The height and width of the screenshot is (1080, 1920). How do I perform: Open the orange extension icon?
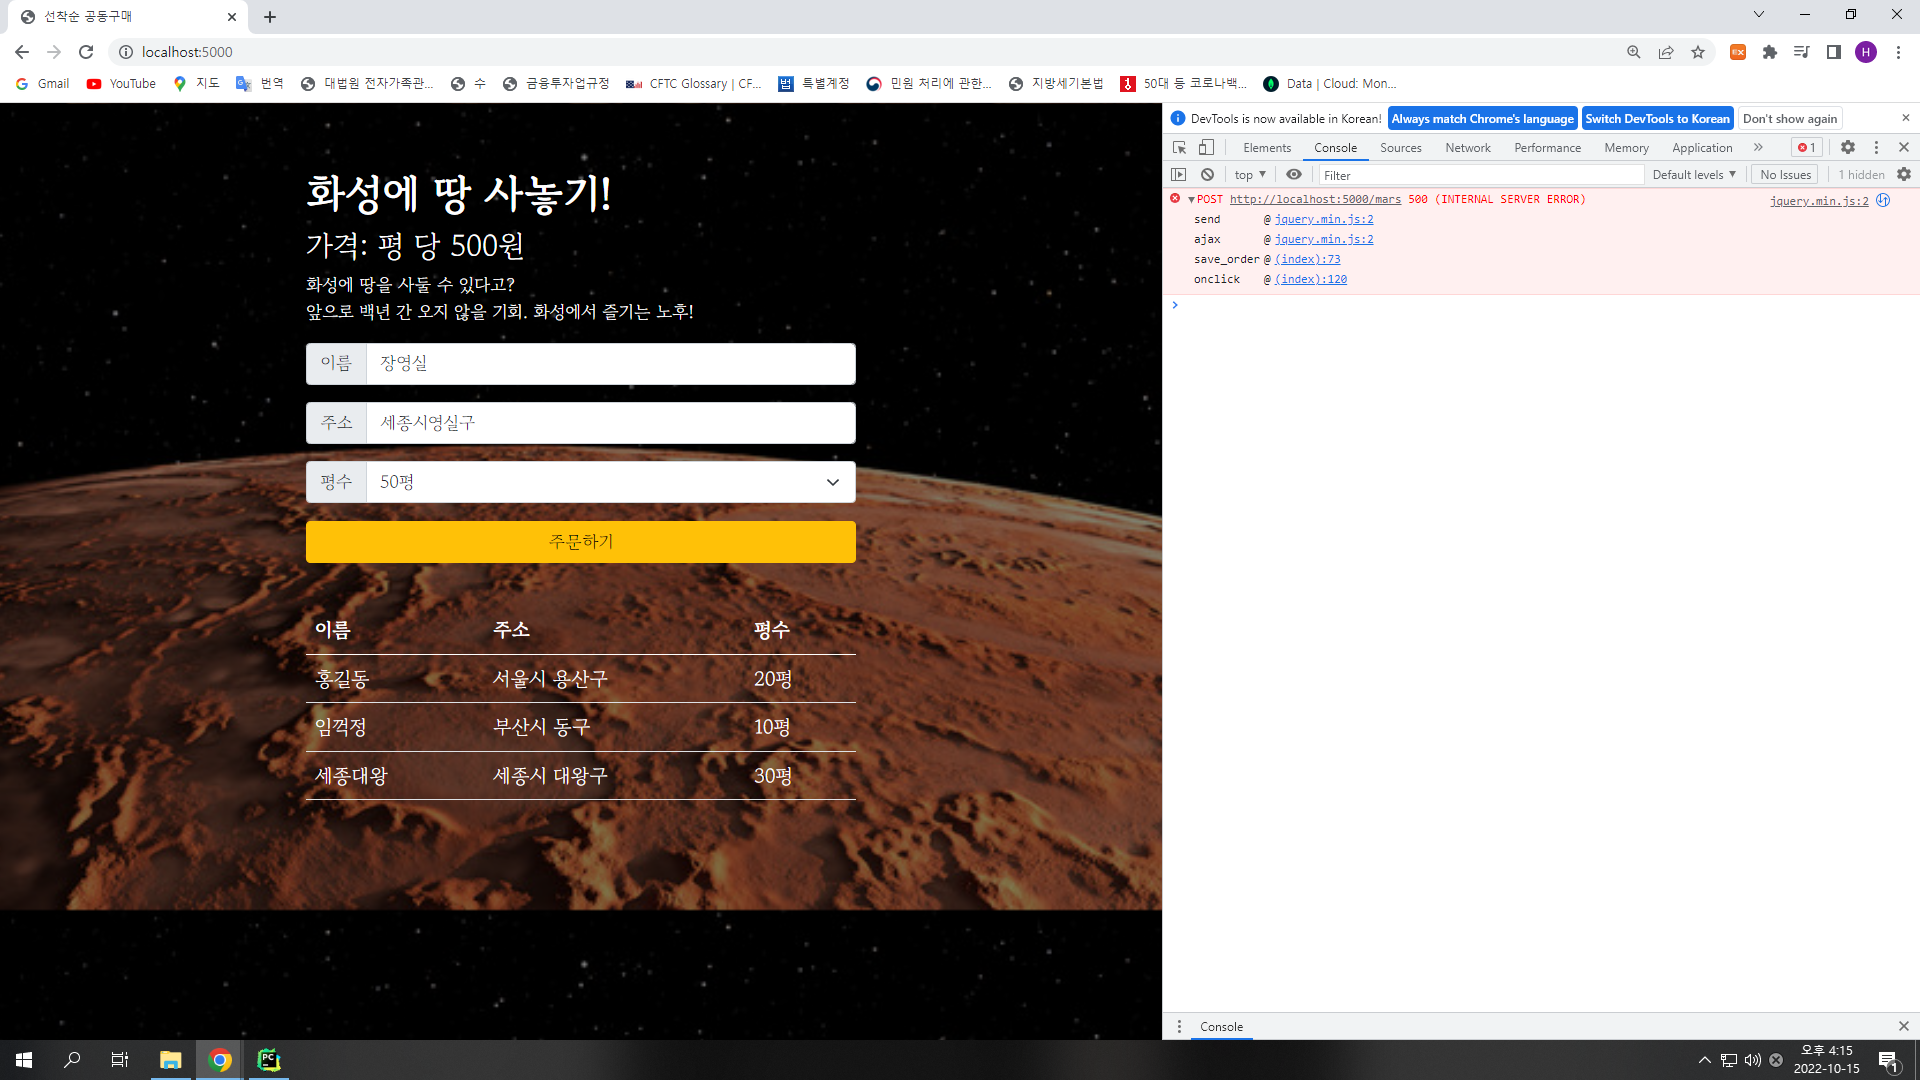tap(1738, 52)
